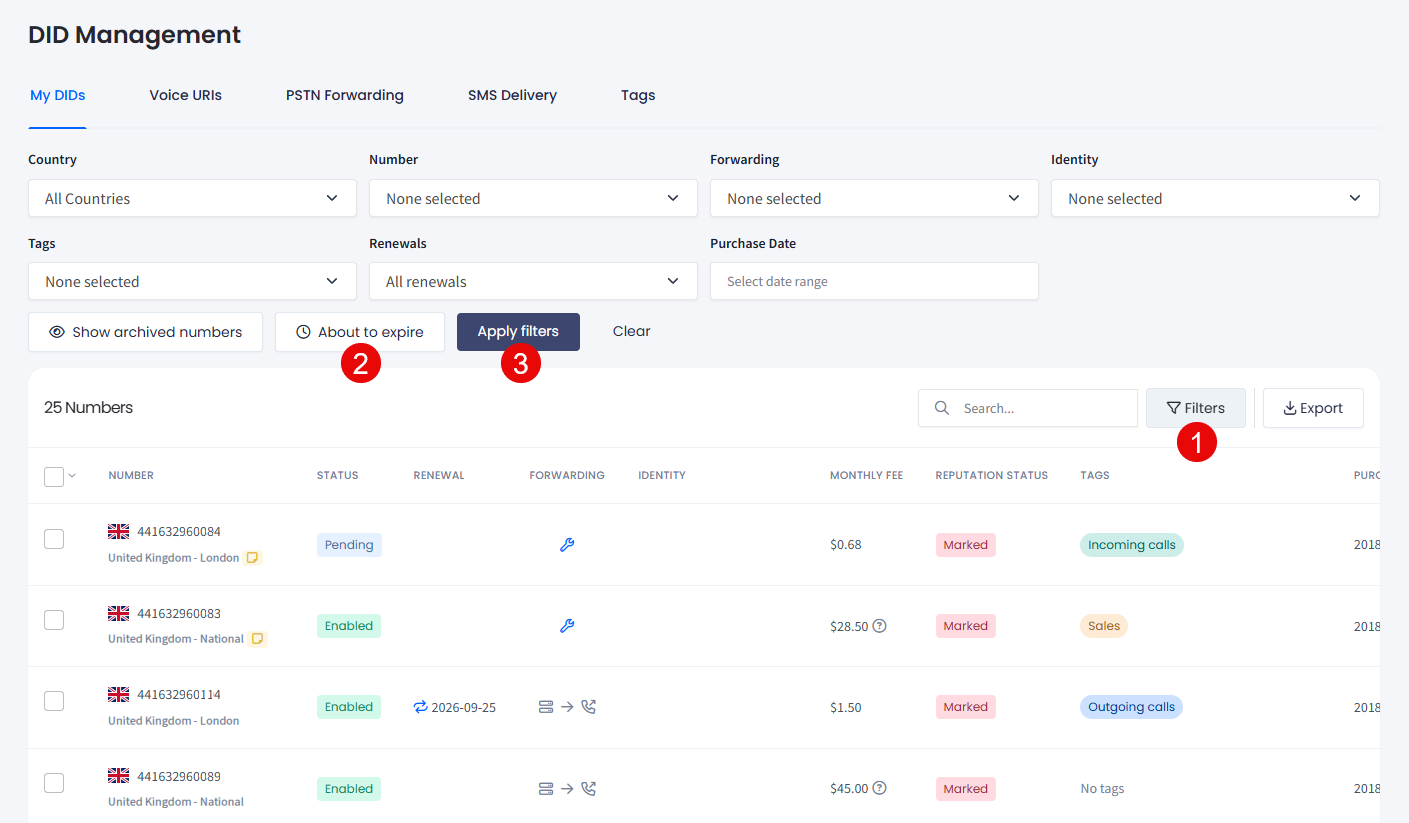
Task: Click the help icon next to $28.50
Action: [880, 626]
